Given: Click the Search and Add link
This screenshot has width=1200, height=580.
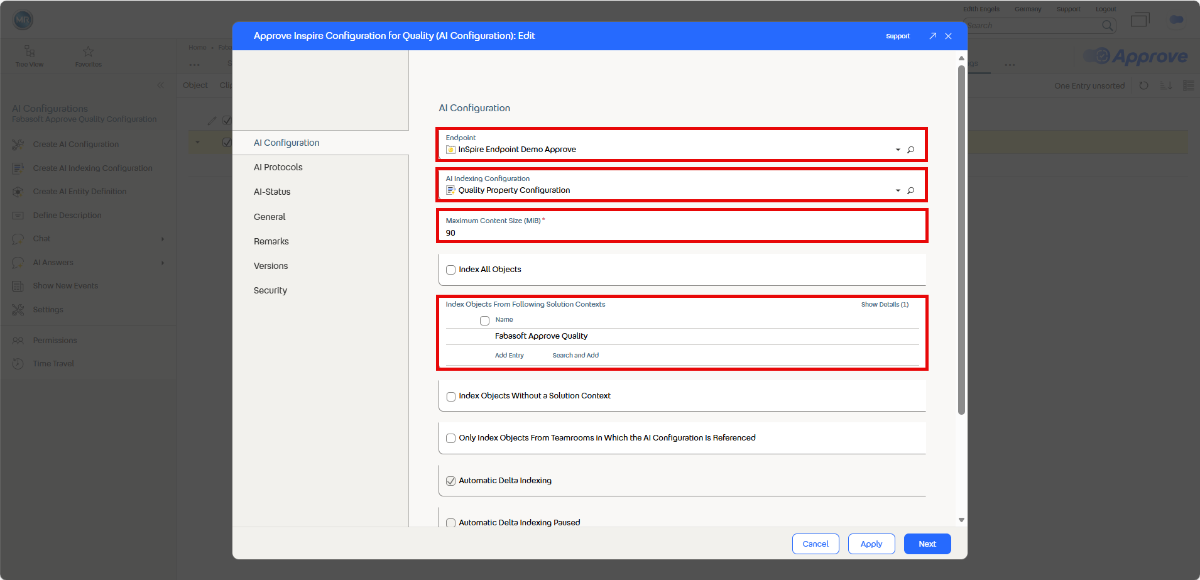Looking at the screenshot, I should point(575,355).
